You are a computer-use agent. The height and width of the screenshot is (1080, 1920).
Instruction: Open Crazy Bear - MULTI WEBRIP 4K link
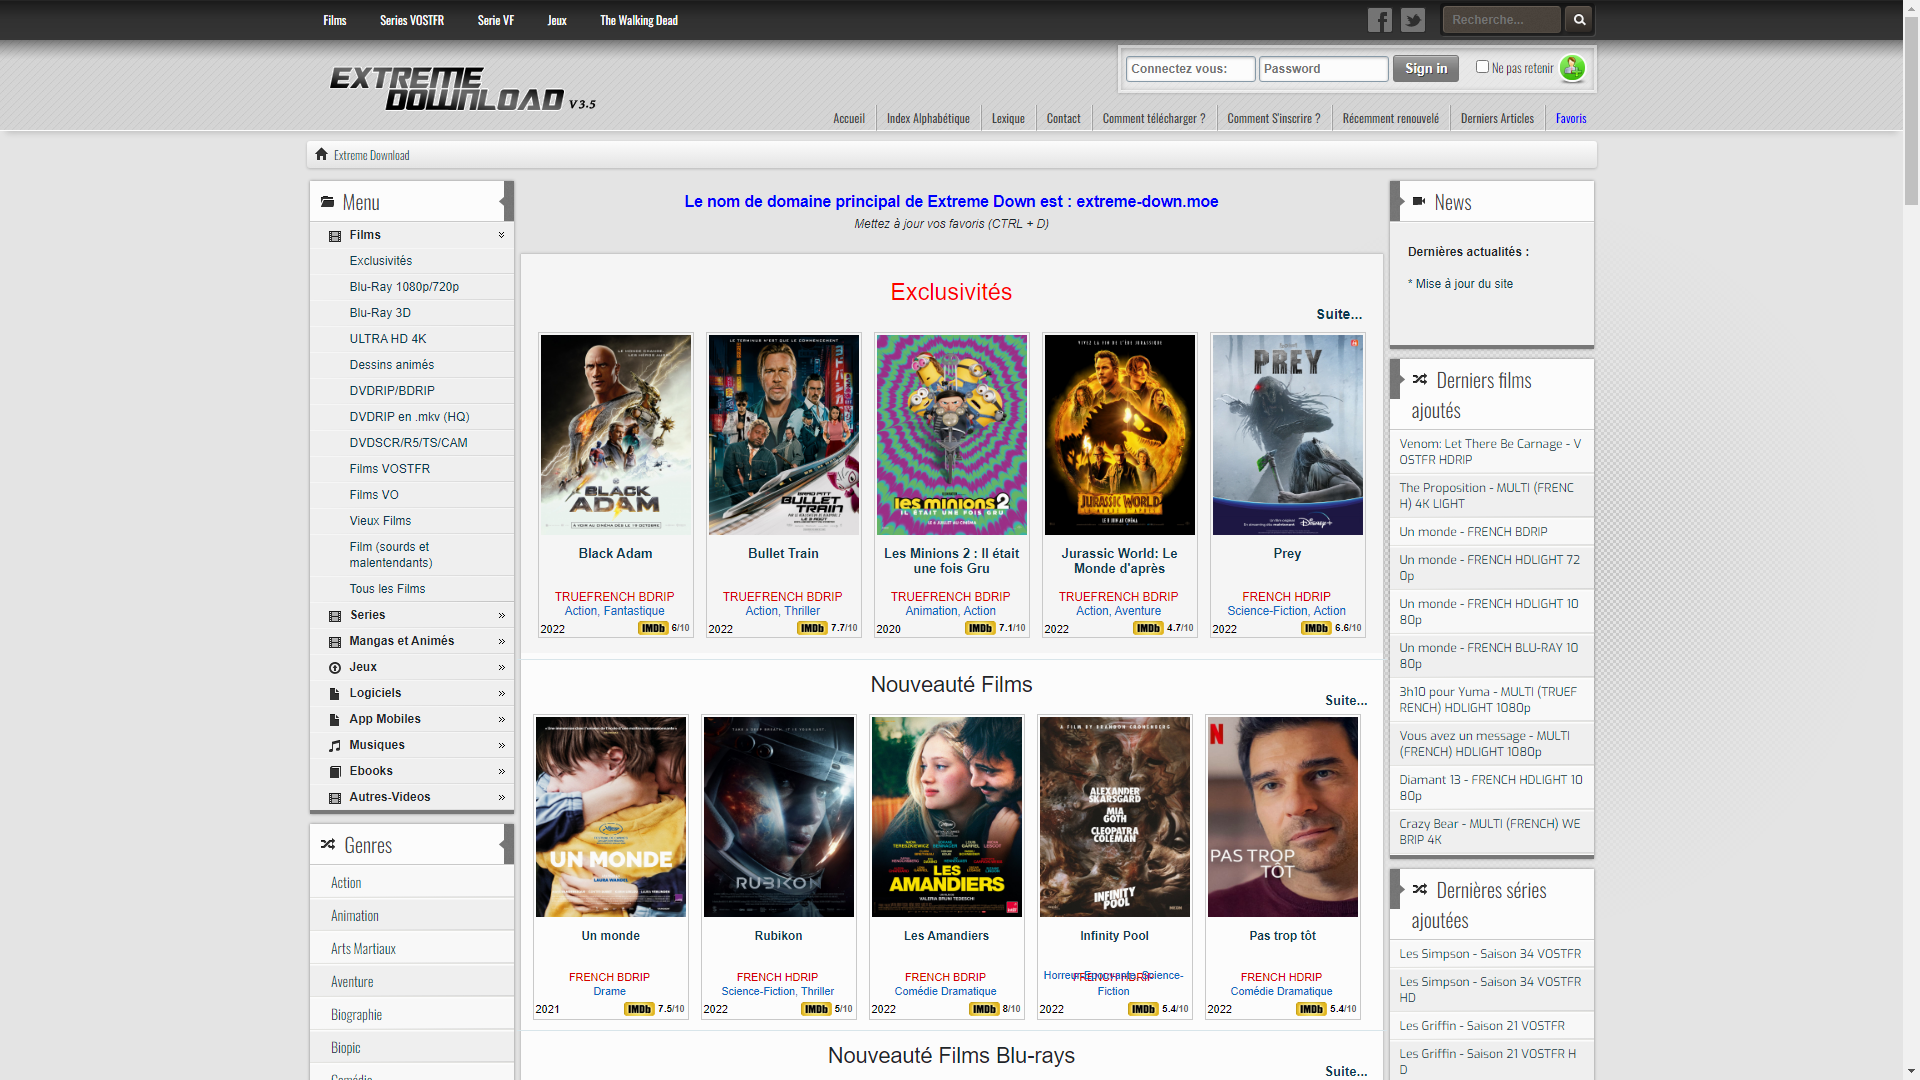pyautogui.click(x=1490, y=832)
